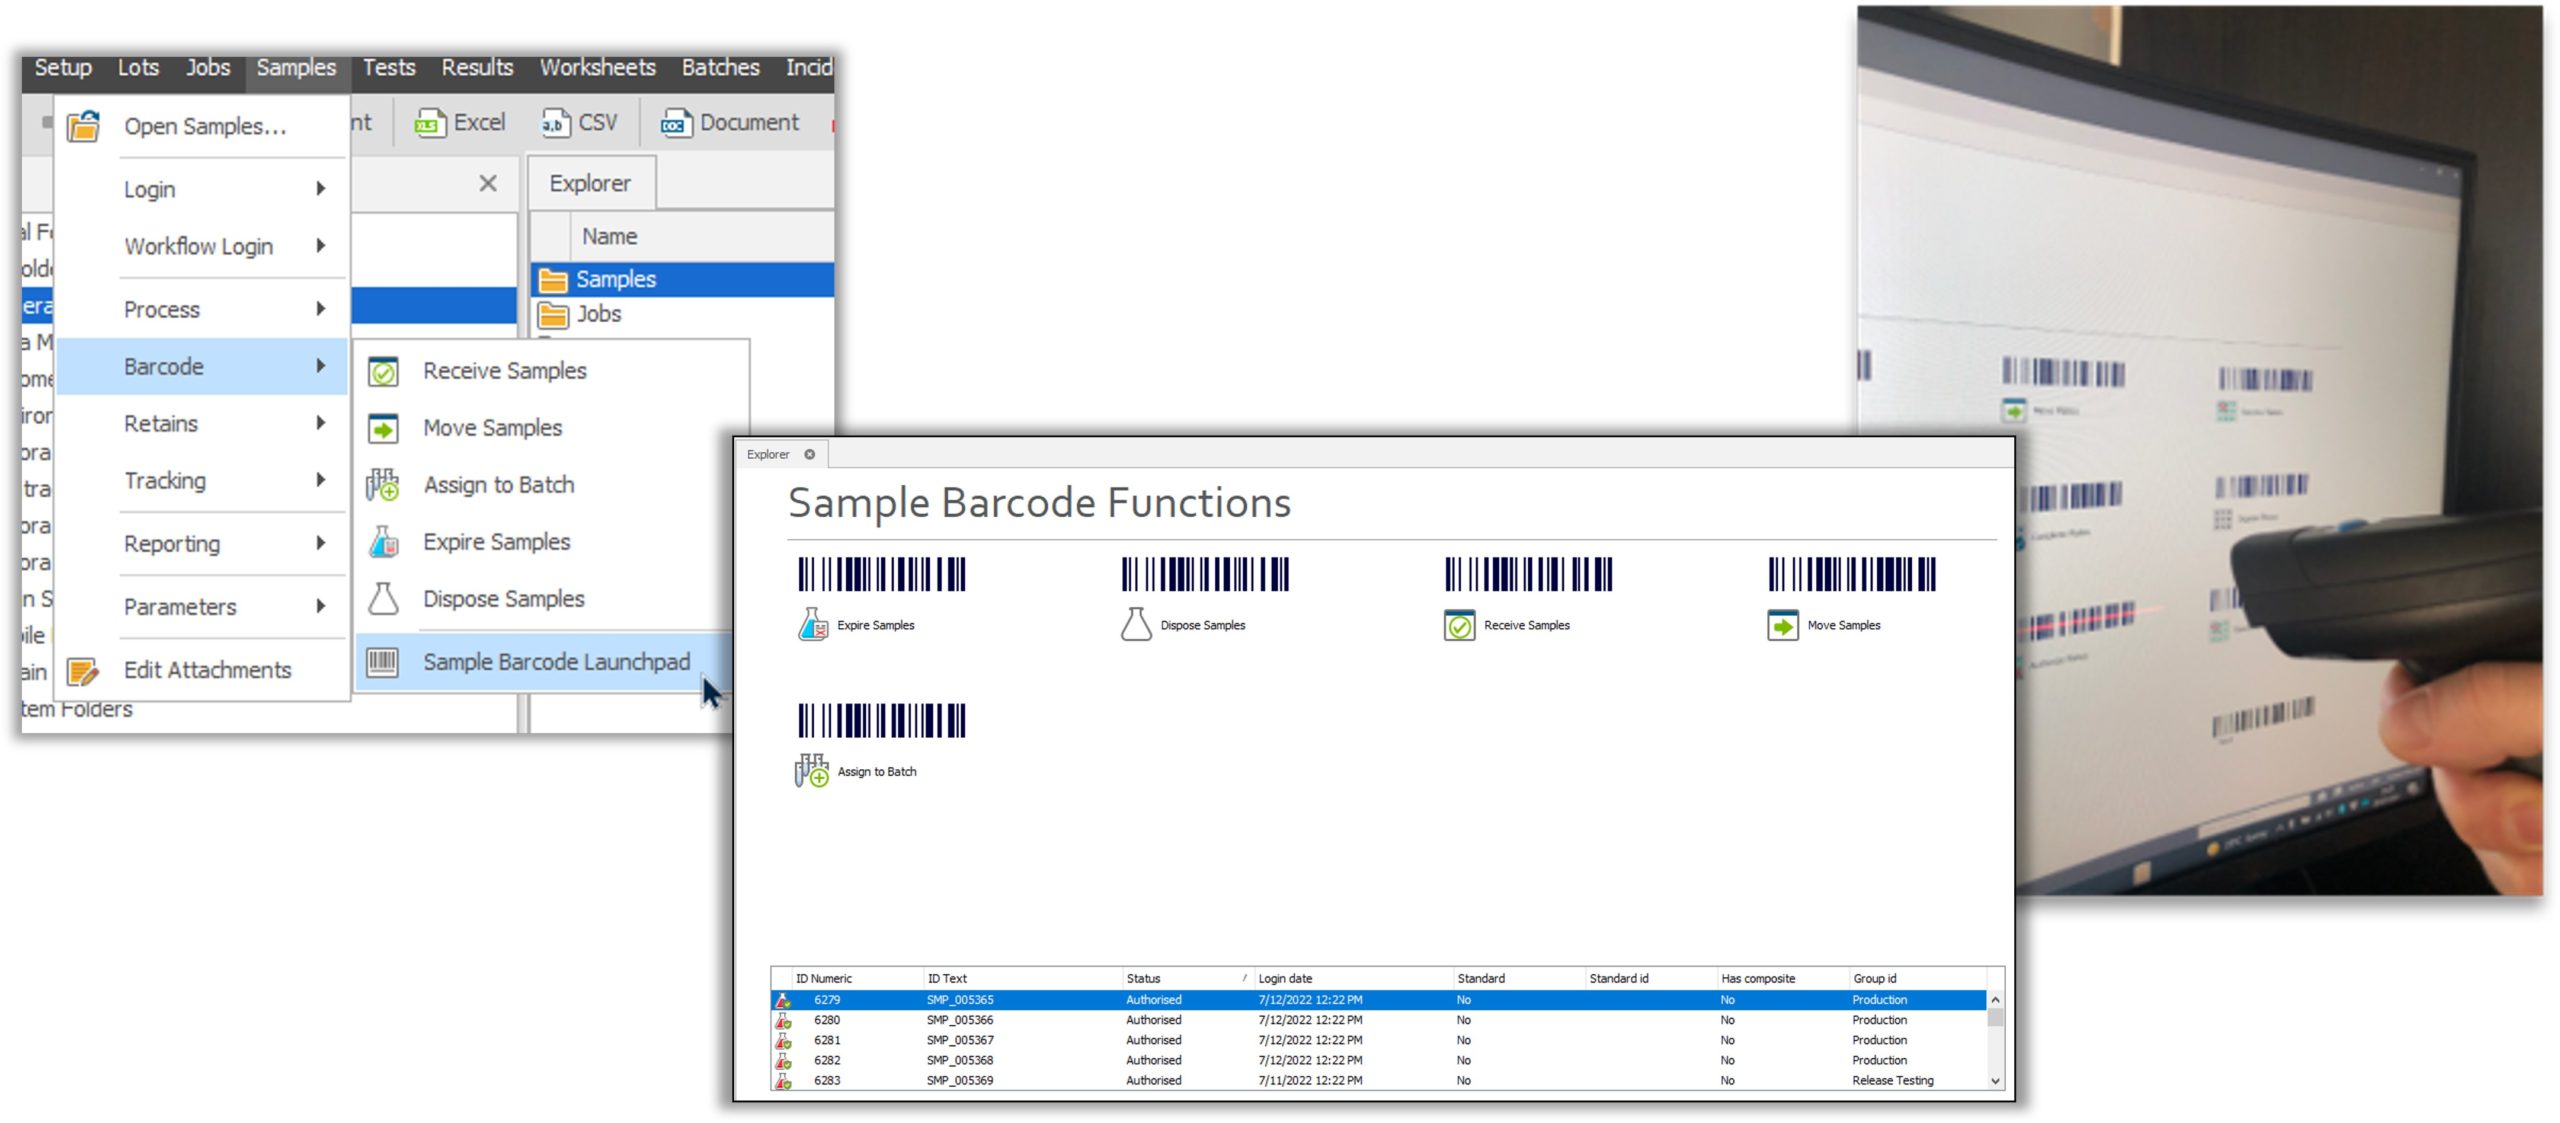2560x1123 pixels.
Task: Open the Tests menu
Action: [x=388, y=67]
